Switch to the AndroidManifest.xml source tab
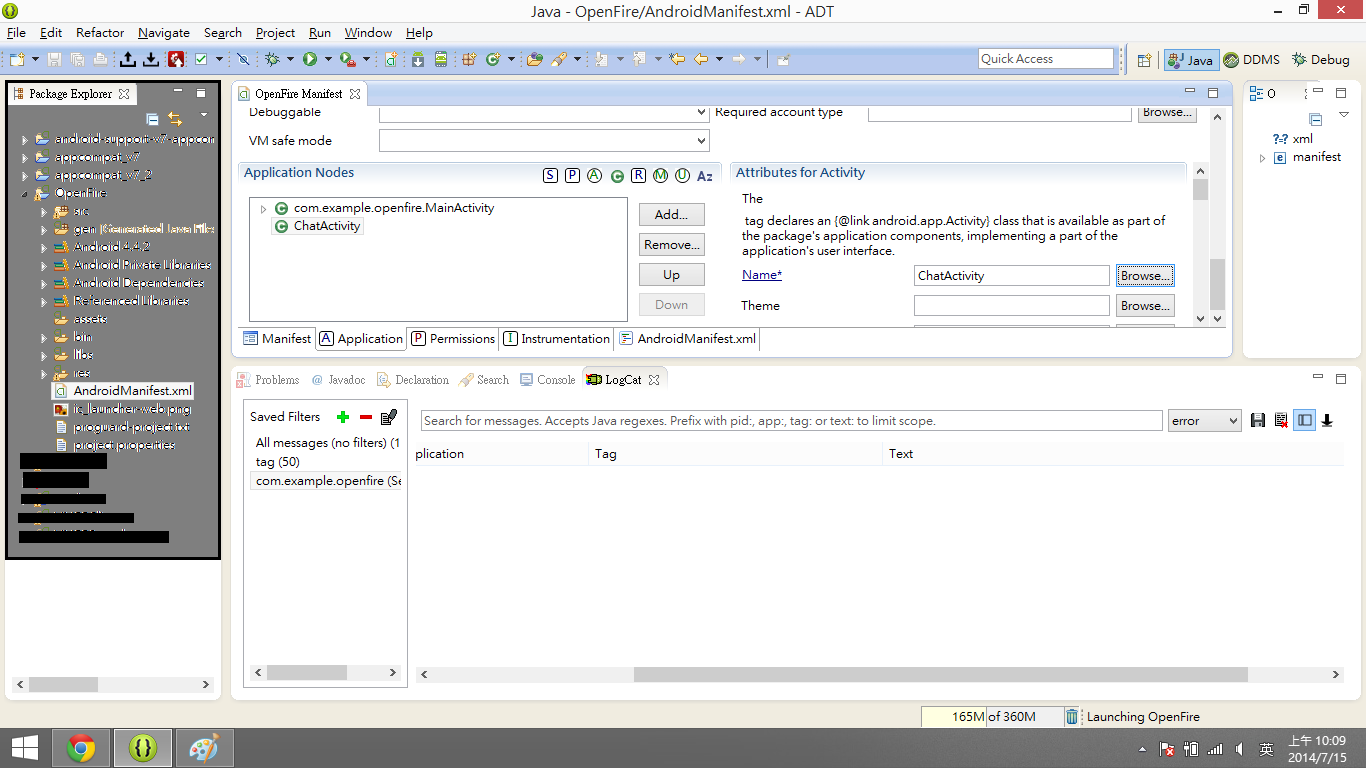1366x768 pixels. coord(687,339)
